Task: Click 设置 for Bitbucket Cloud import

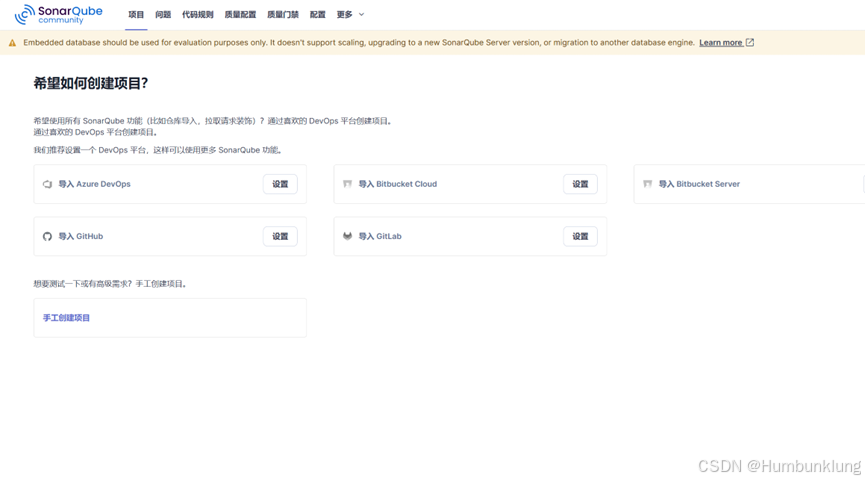Action: (580, 184)
